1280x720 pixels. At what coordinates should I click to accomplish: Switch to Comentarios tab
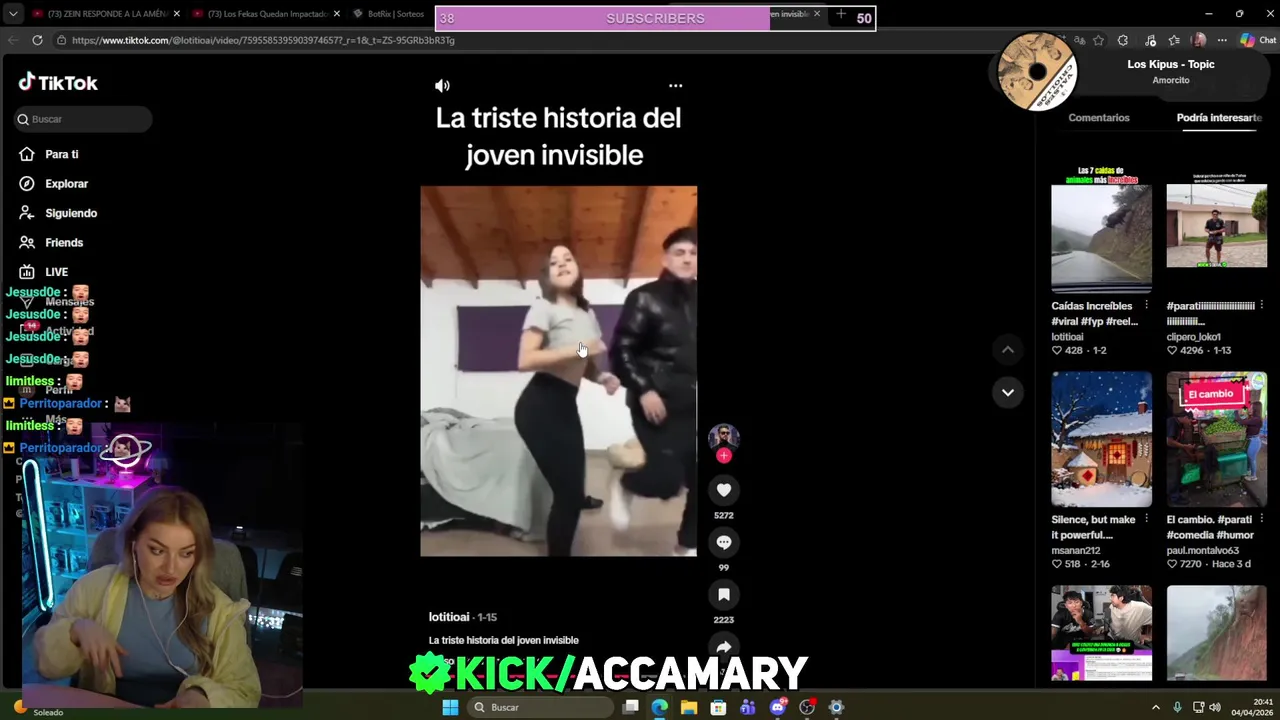1099,118
